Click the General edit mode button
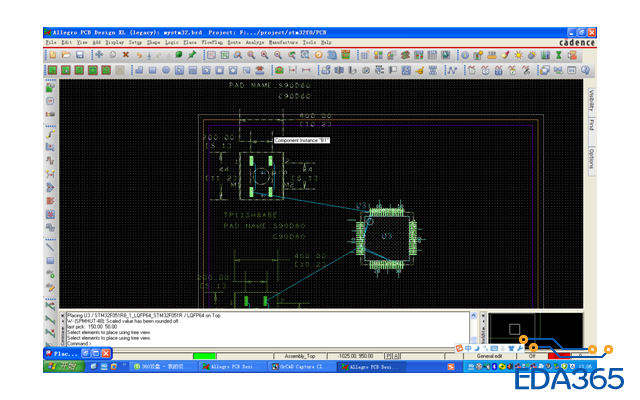 coord(490,355)
